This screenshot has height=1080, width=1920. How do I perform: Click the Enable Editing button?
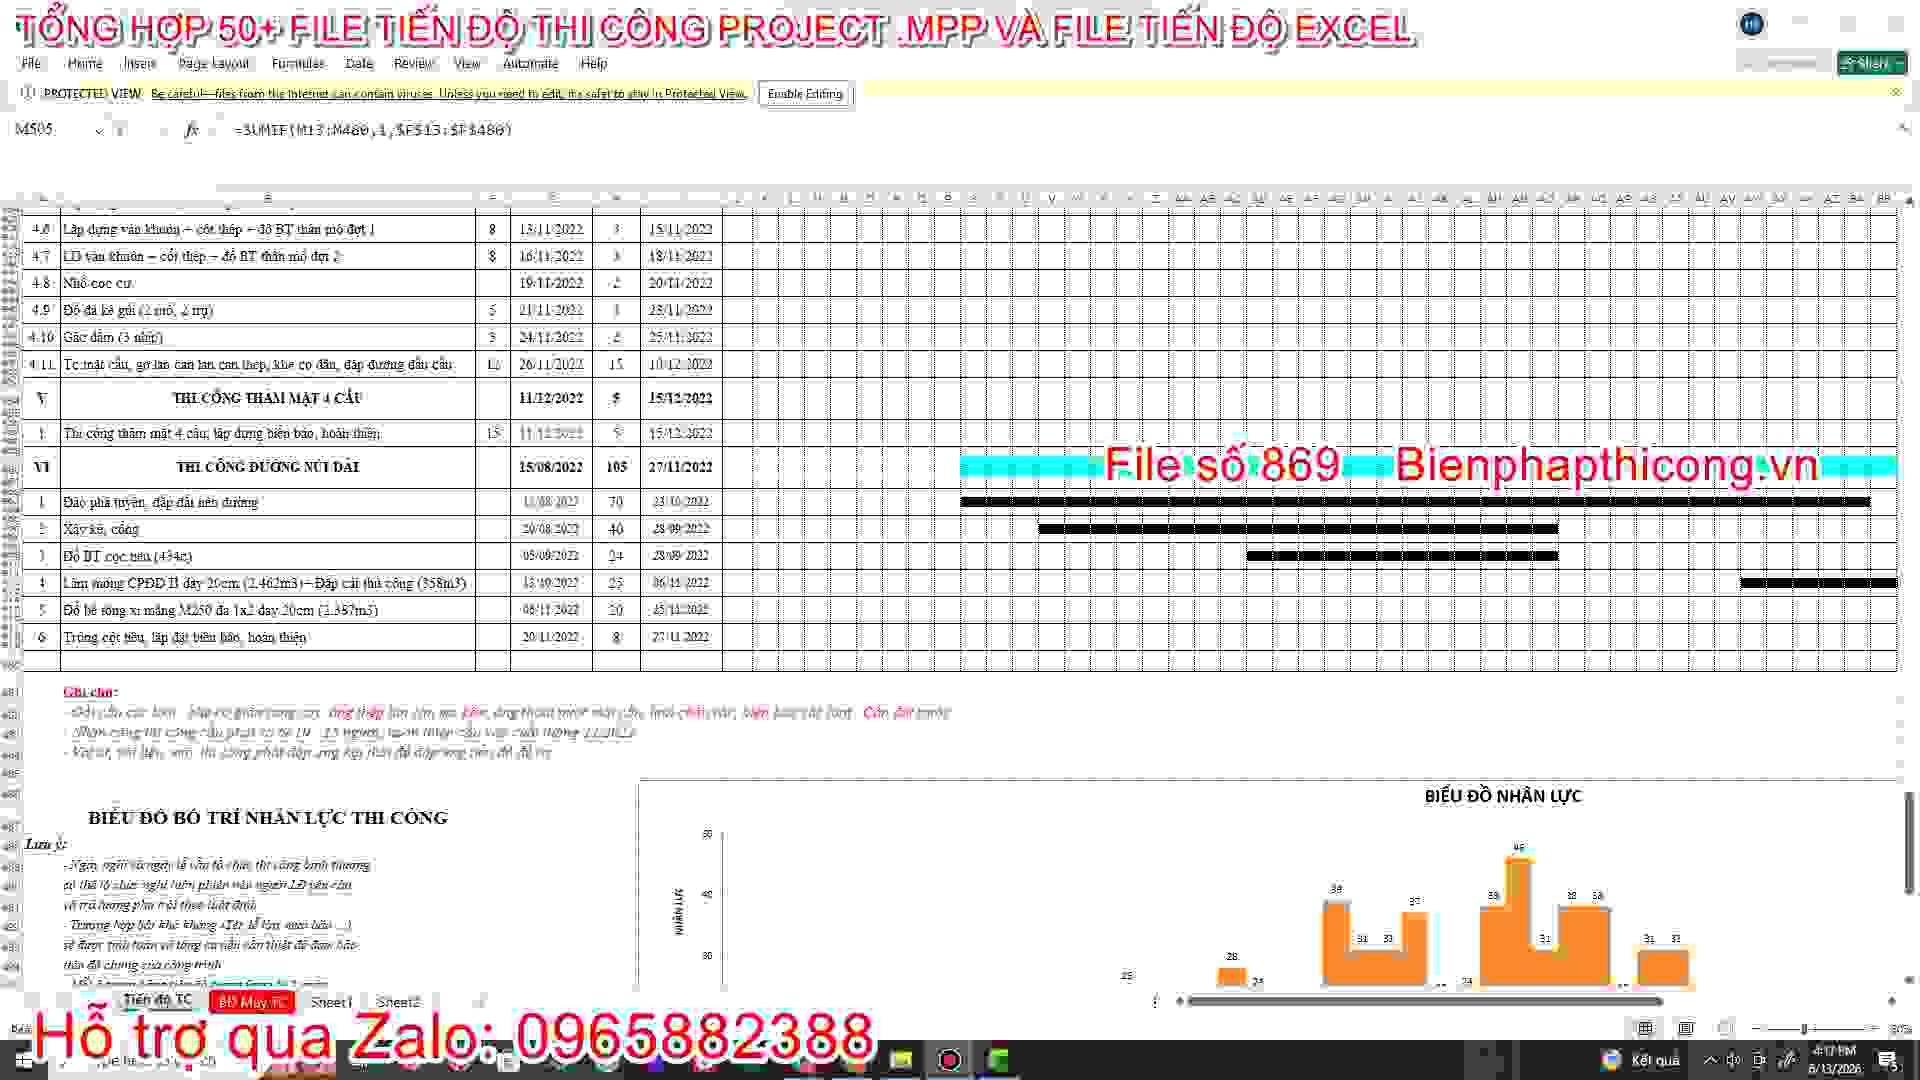pos(805,94)
